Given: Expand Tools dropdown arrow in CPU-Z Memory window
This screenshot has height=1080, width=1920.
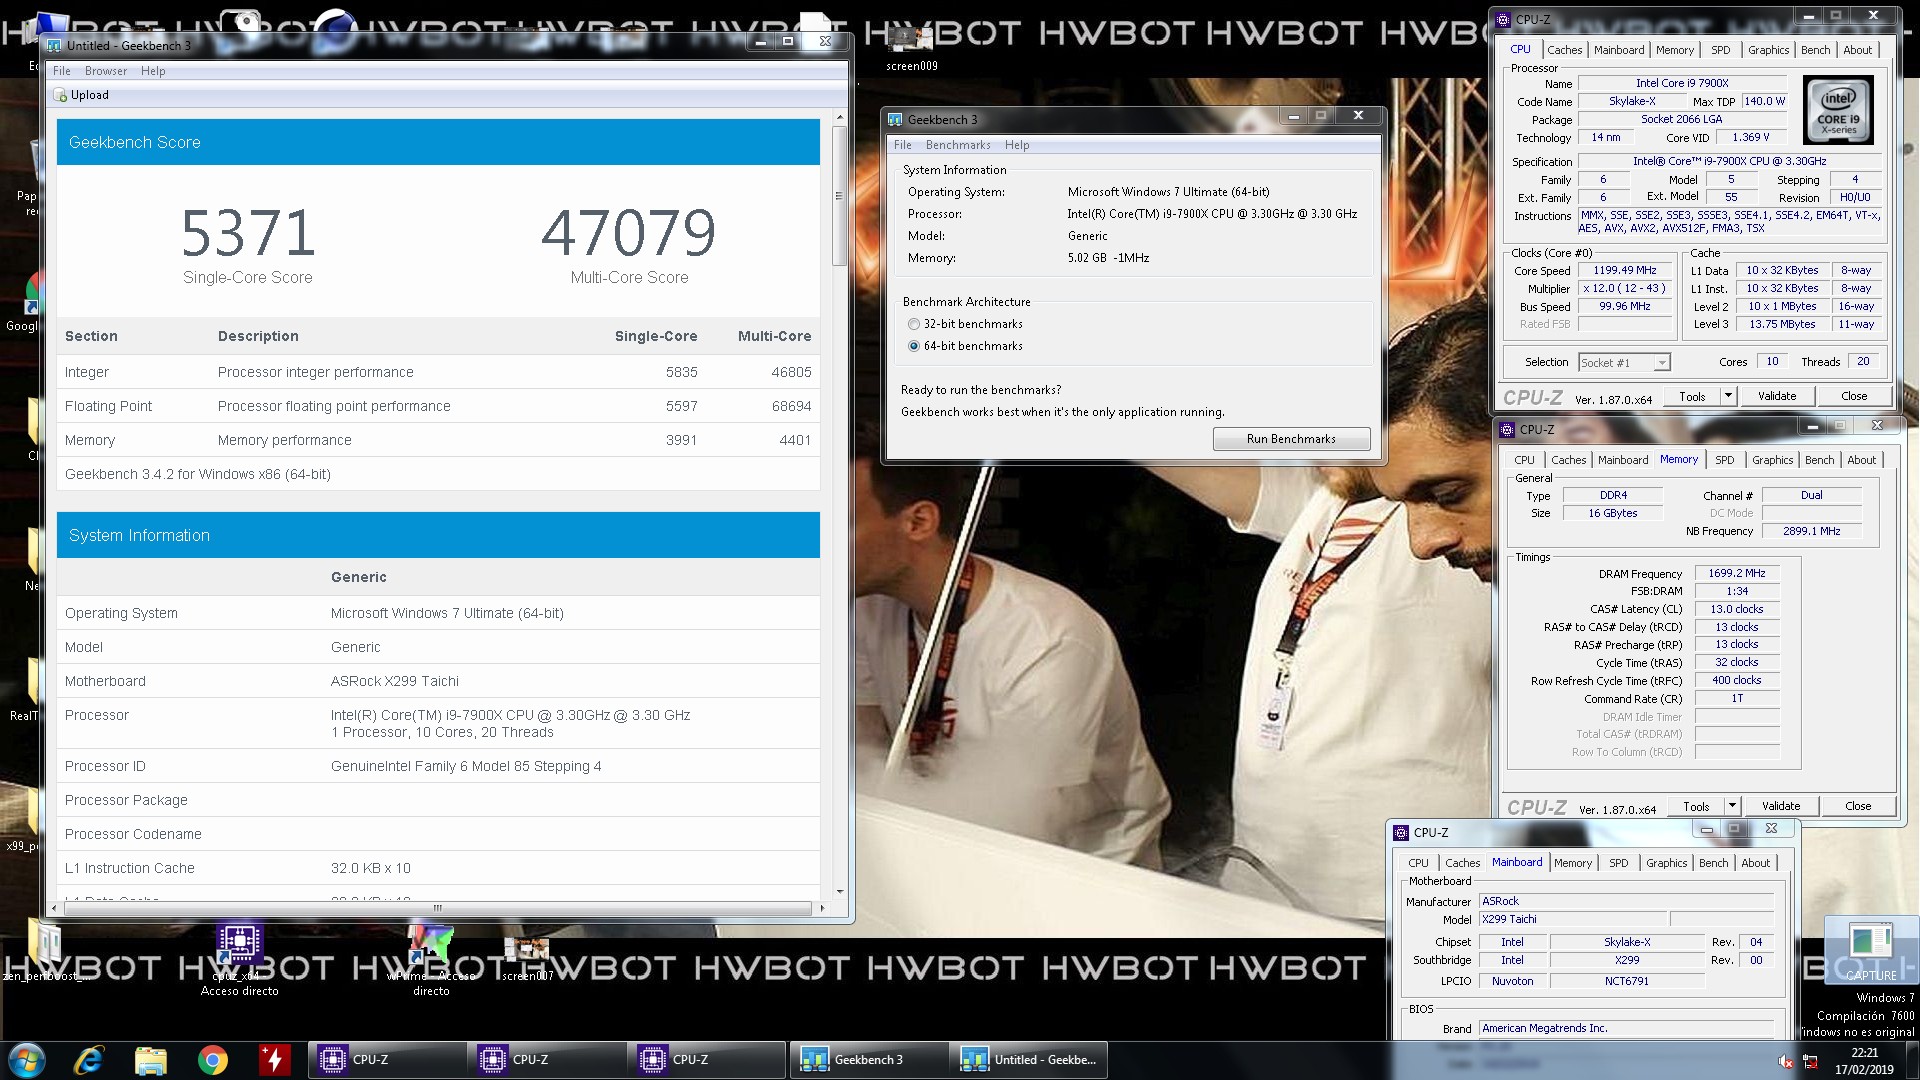Looking at the screenshot, I should point(1731,806).
